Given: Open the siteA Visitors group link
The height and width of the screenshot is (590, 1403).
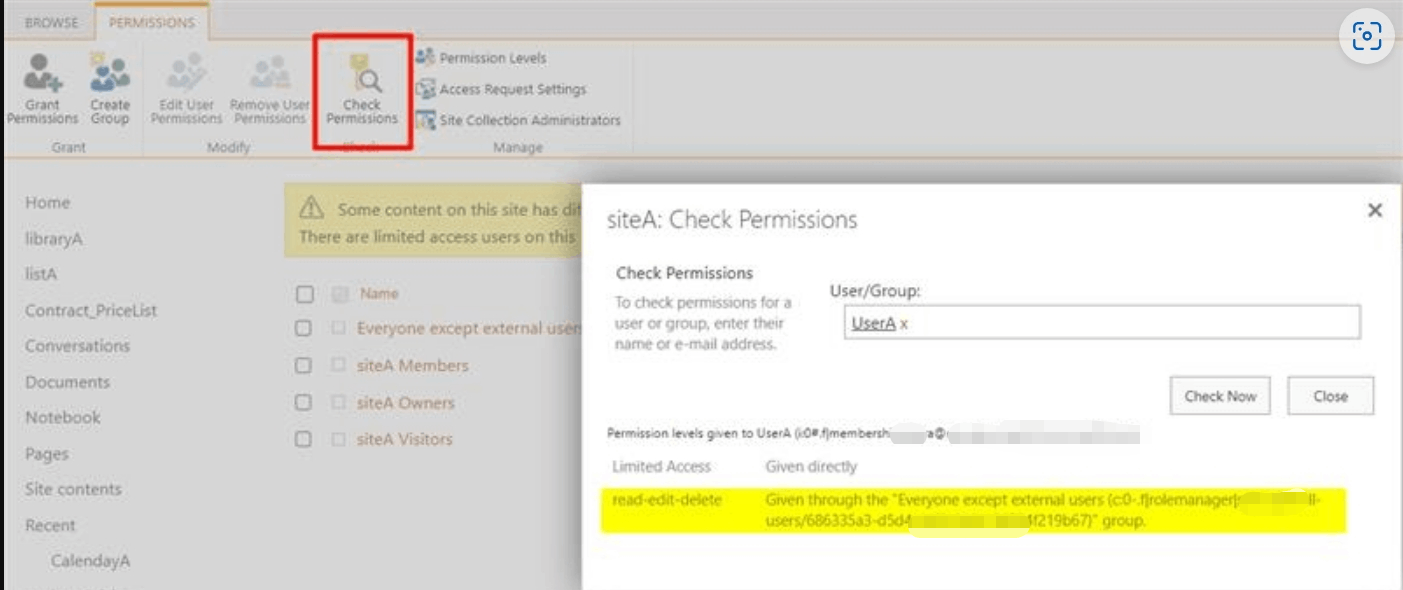Looking at the screenshot, I should (x=405, y=439).
